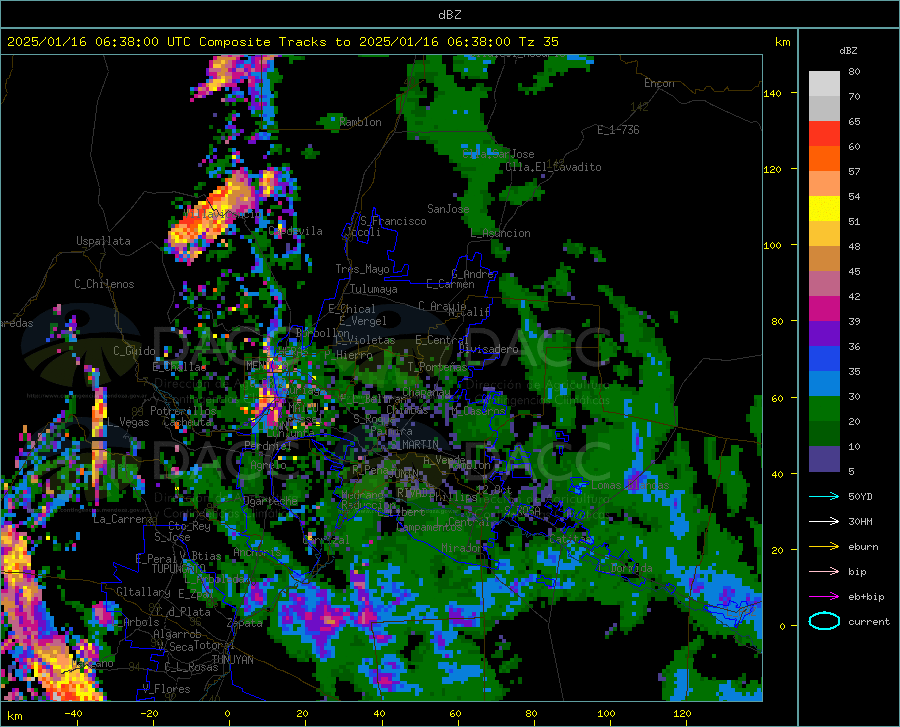Click the 140 km y-axis tick
Screen dimensions: 900x727
tap(772, 94)
